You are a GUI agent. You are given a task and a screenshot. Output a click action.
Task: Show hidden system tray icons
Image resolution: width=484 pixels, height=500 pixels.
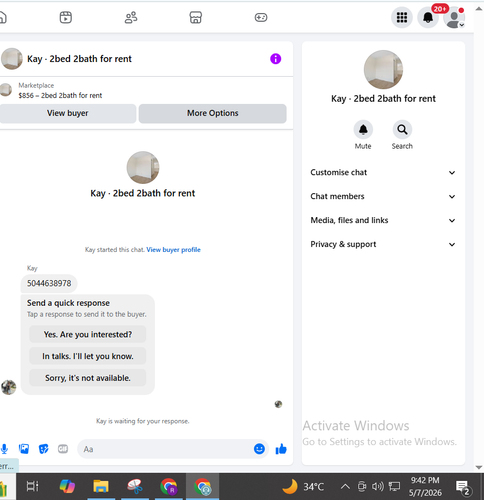[x=345, y=487]
